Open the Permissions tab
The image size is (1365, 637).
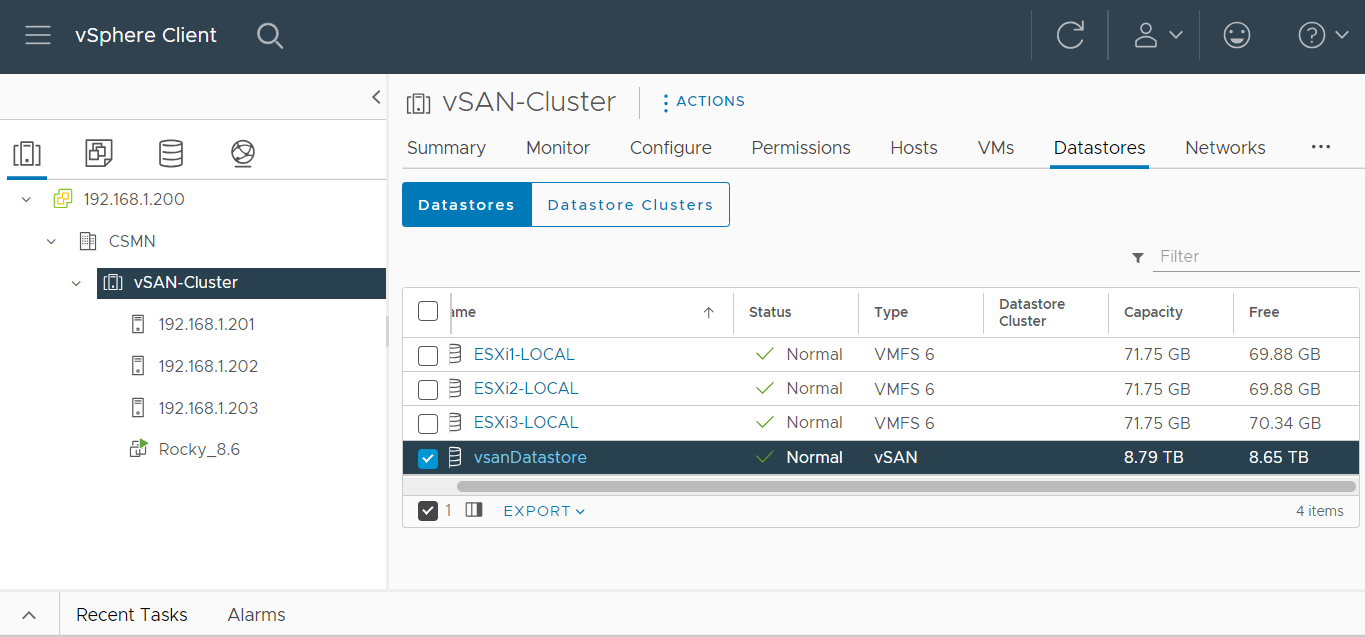(x=801, y=148)
